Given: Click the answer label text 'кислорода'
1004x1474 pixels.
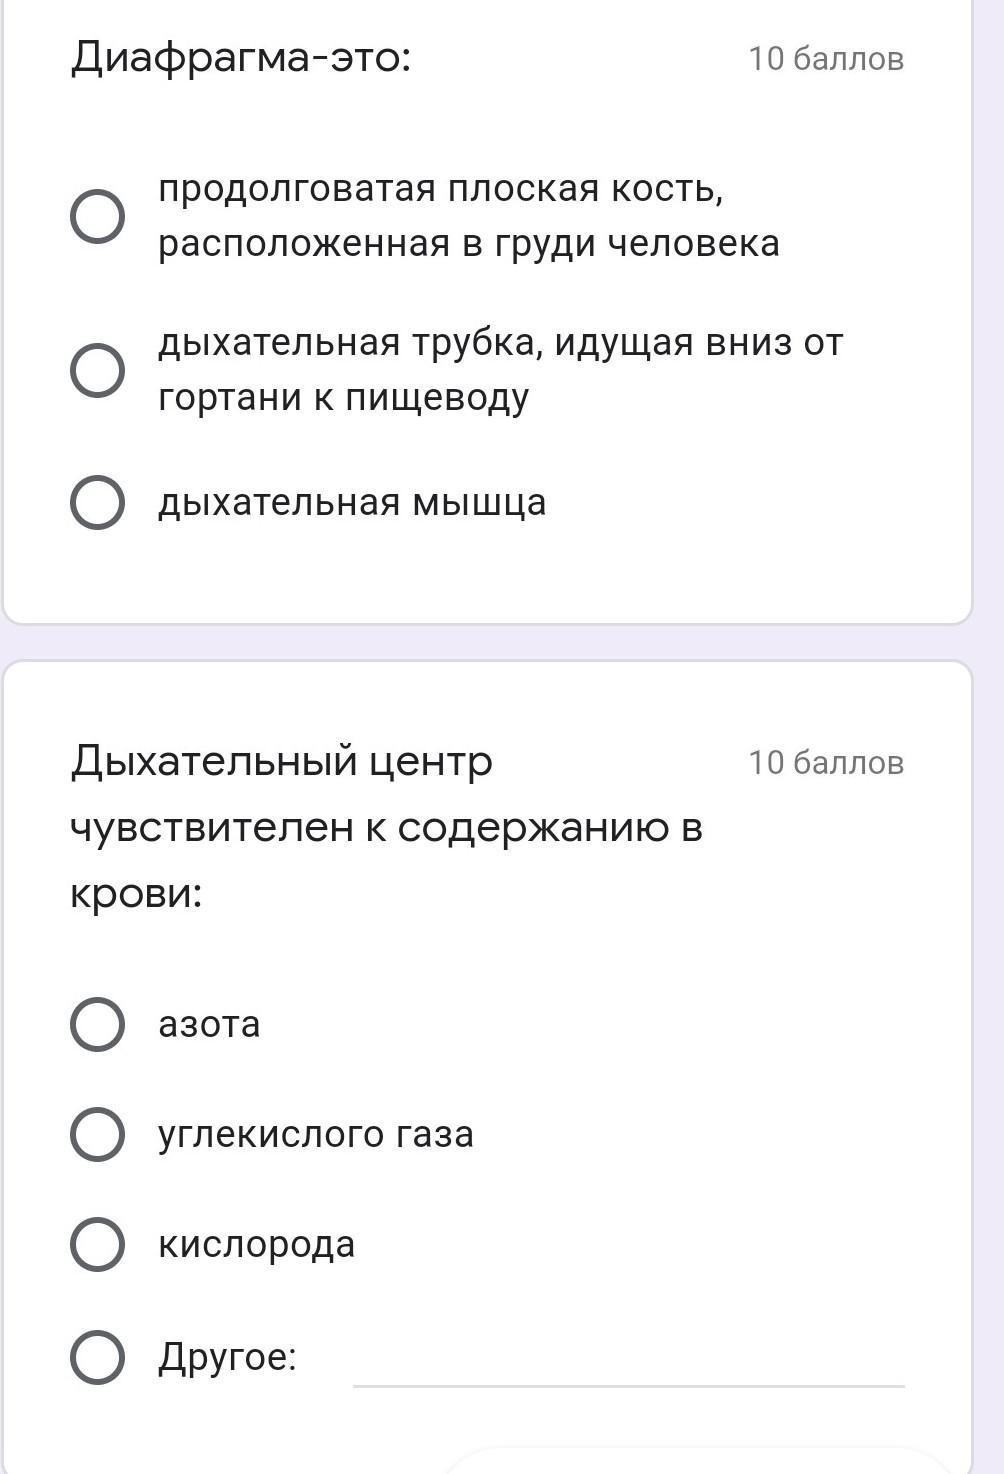Looking at the screenshot, I should click(257, 1244).
